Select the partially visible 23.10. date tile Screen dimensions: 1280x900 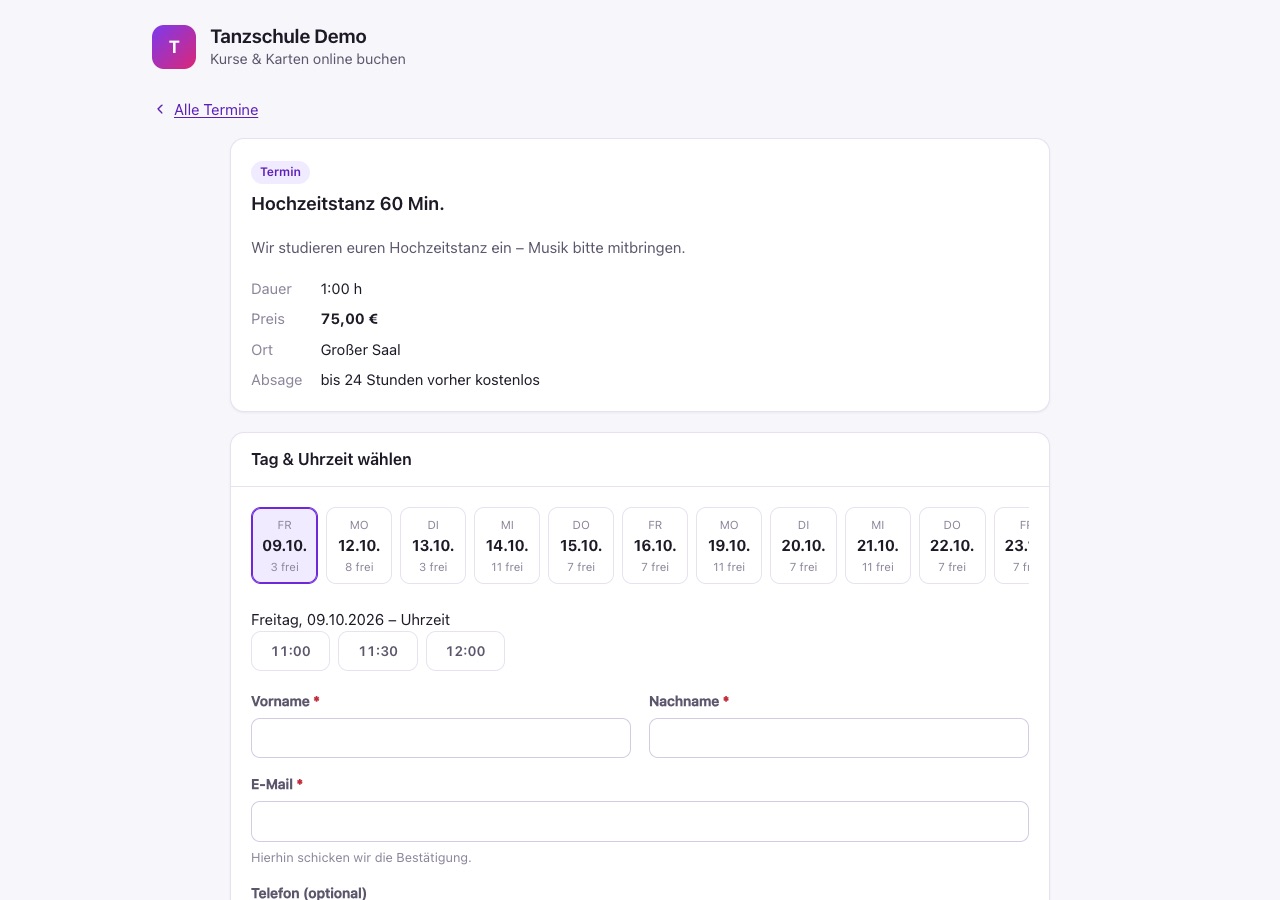[x=1012, y=545]
